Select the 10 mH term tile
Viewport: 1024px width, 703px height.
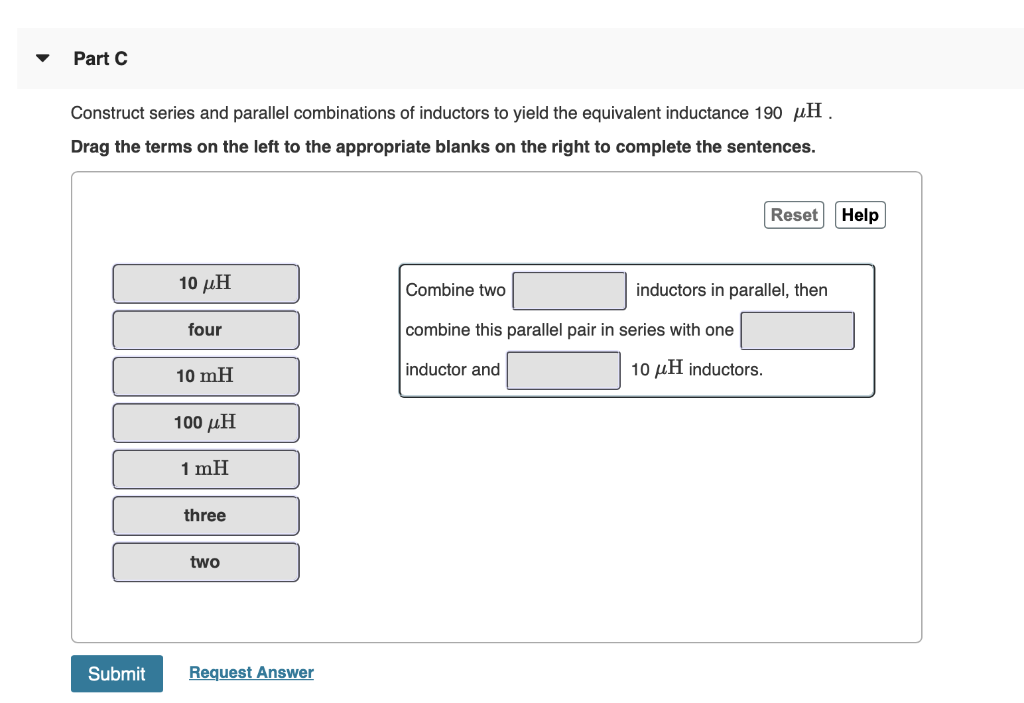[x=206, y=376]
